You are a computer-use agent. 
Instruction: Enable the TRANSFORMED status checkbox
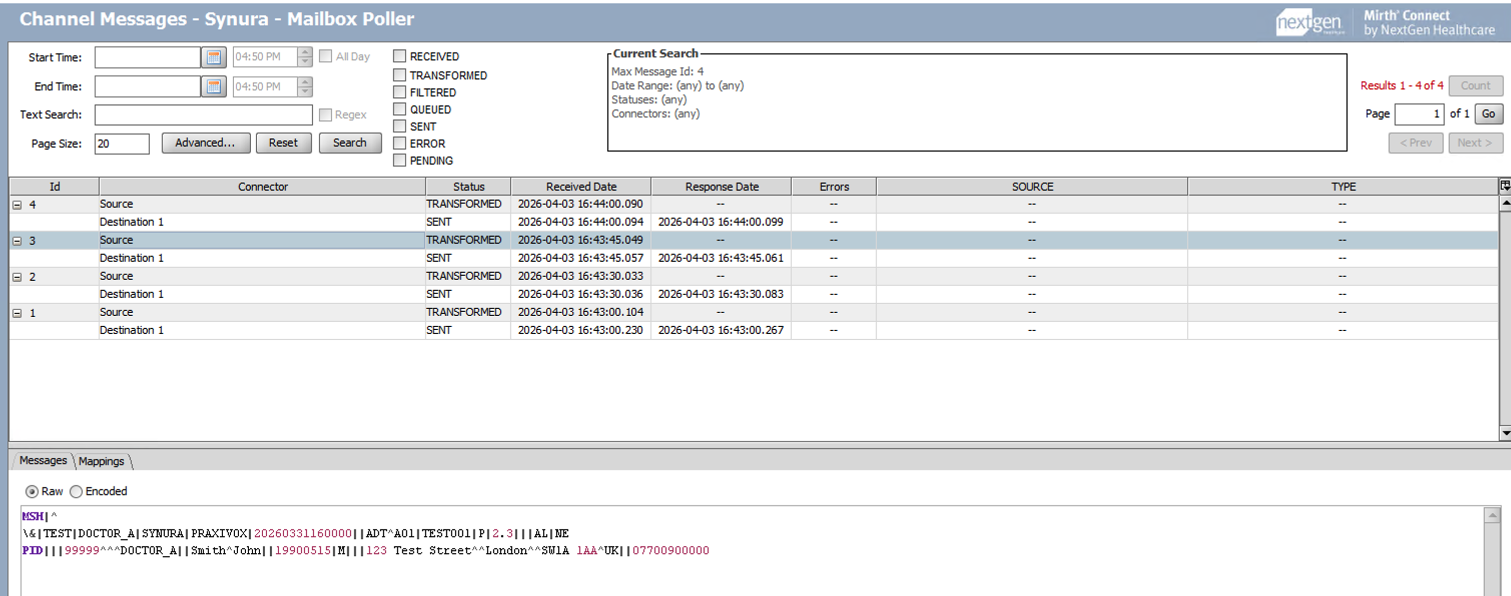(x=400, y=75)
